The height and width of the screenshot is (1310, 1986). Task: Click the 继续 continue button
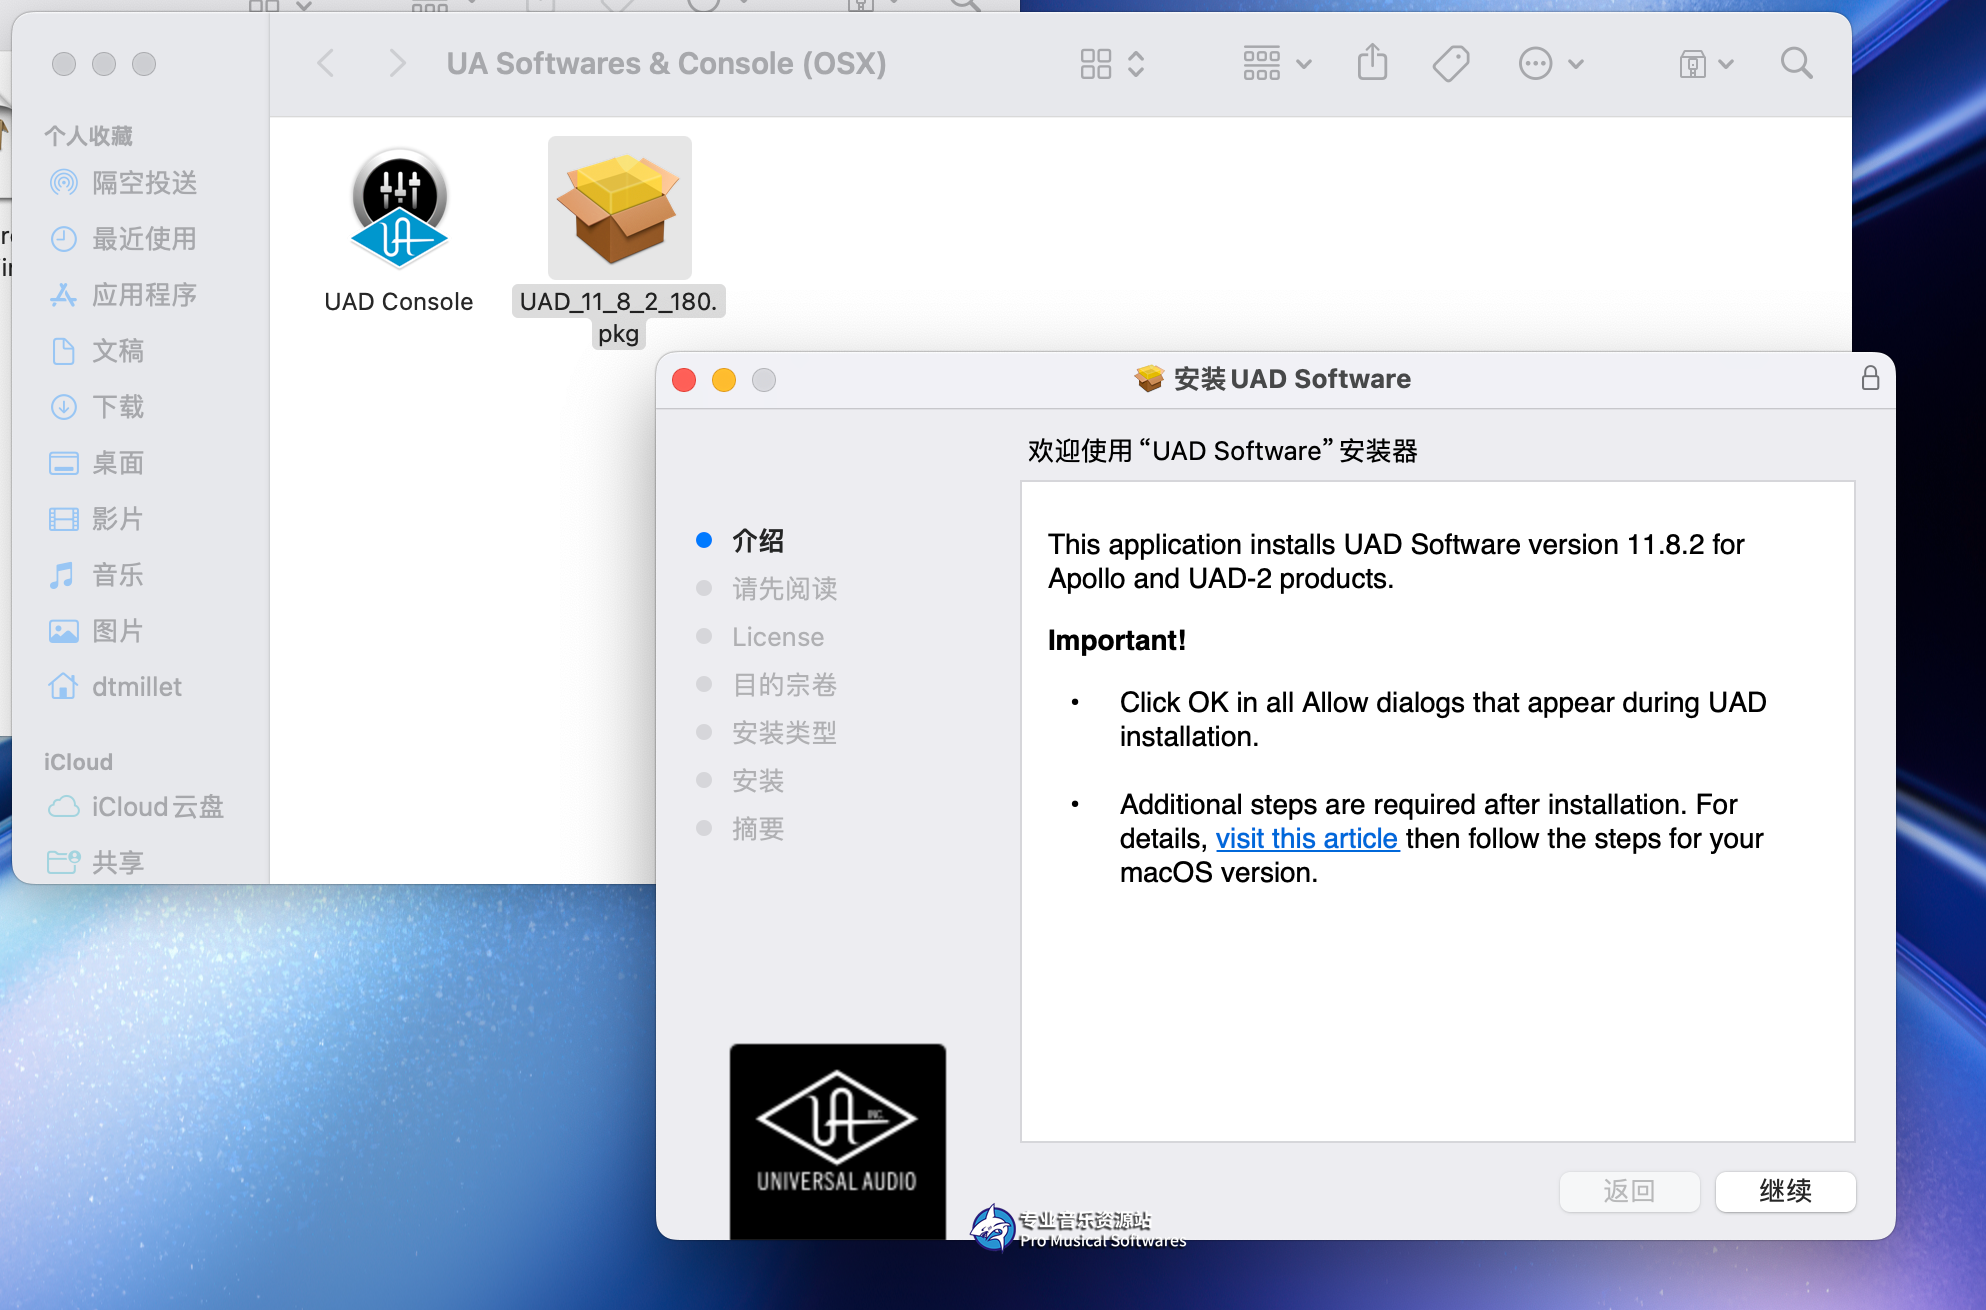[1785, 1191]
